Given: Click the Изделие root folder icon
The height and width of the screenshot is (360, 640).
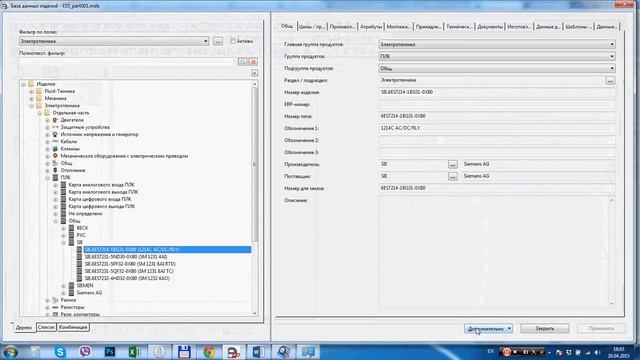Looking at the screenshot, I should (x=31, y=84).
